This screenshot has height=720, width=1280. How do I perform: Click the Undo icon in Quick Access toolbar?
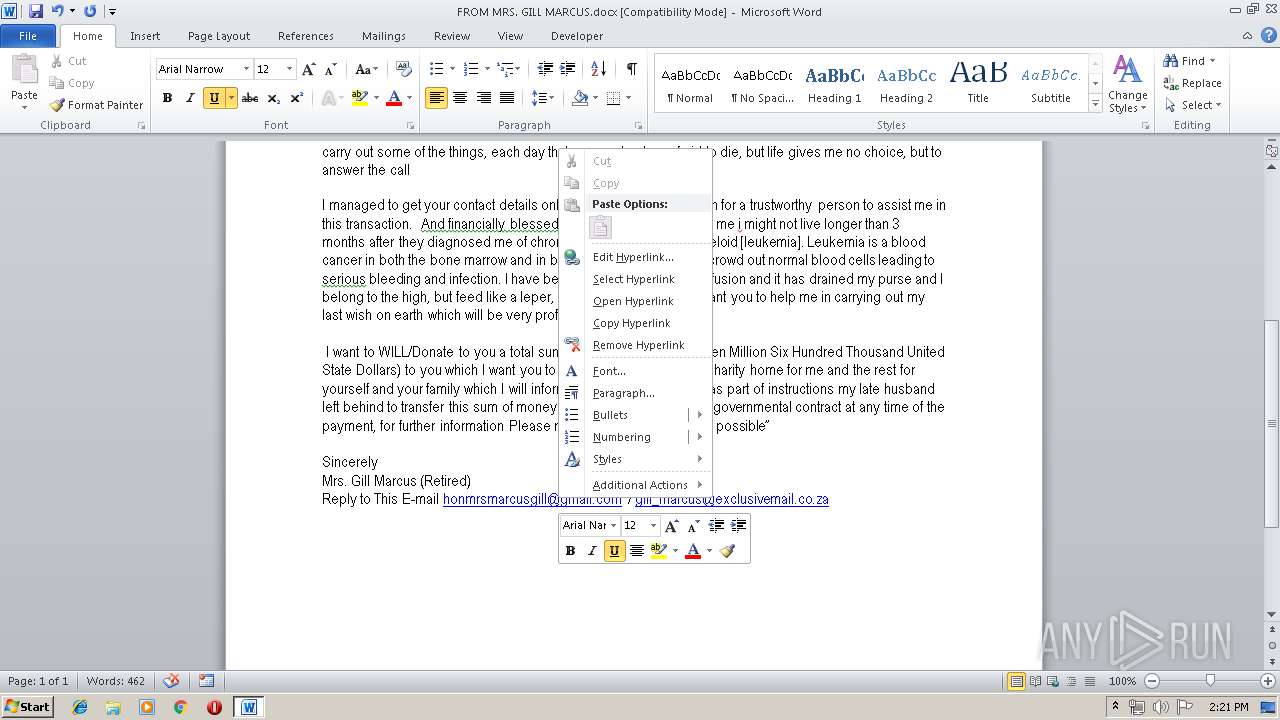pos(58,11)
